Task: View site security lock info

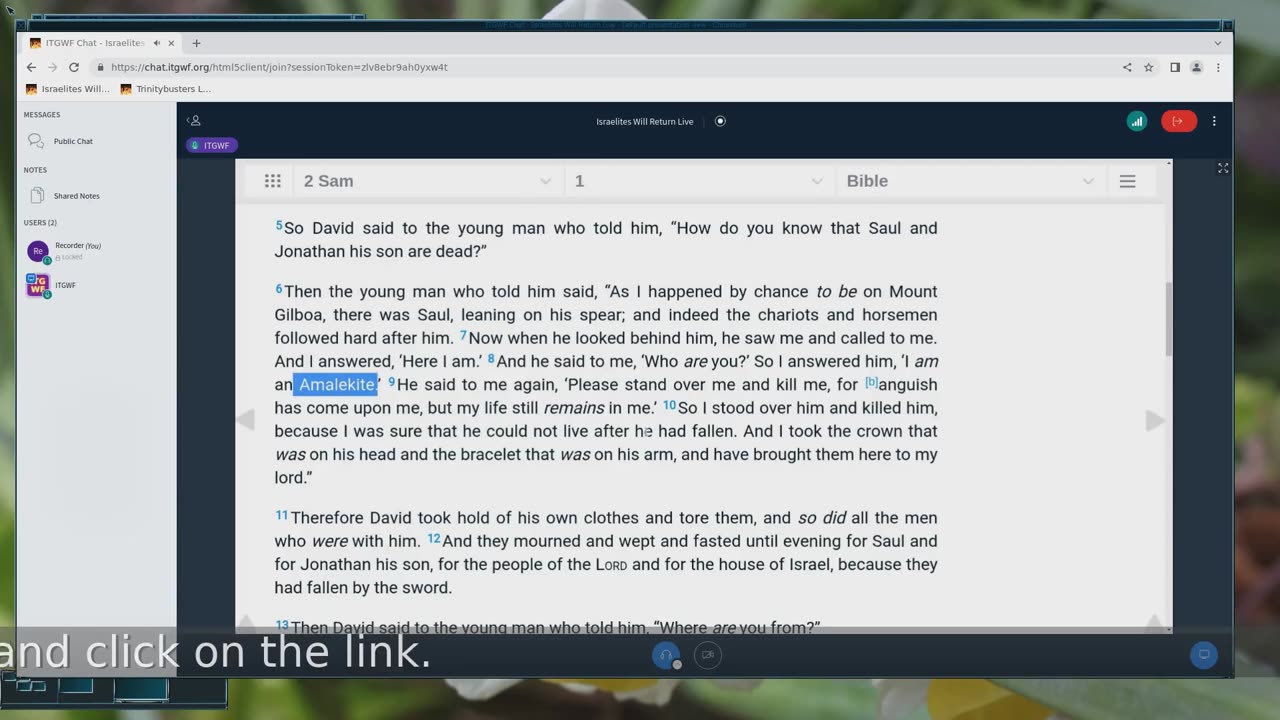Action: tap(100, 67)
